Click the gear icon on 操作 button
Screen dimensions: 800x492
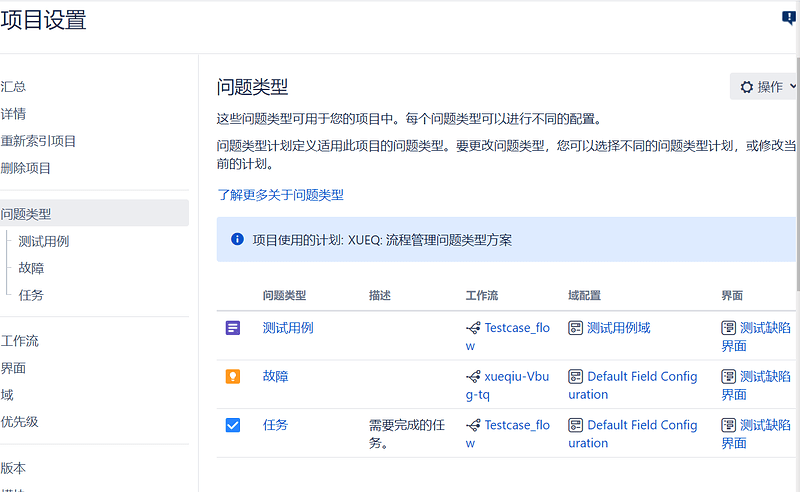click(746, 87)
